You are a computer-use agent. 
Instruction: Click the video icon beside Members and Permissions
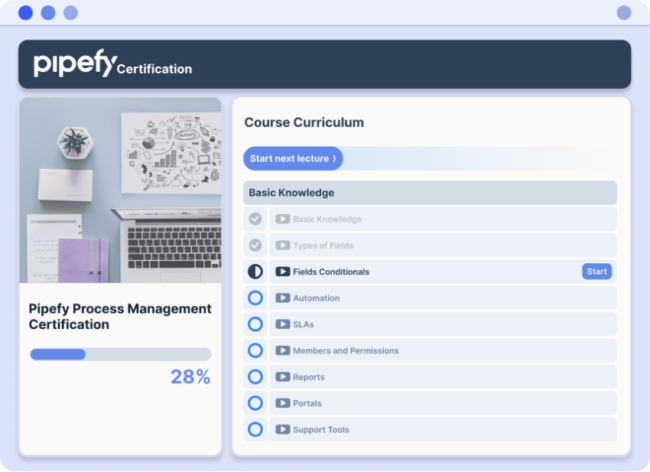point(283,351)
